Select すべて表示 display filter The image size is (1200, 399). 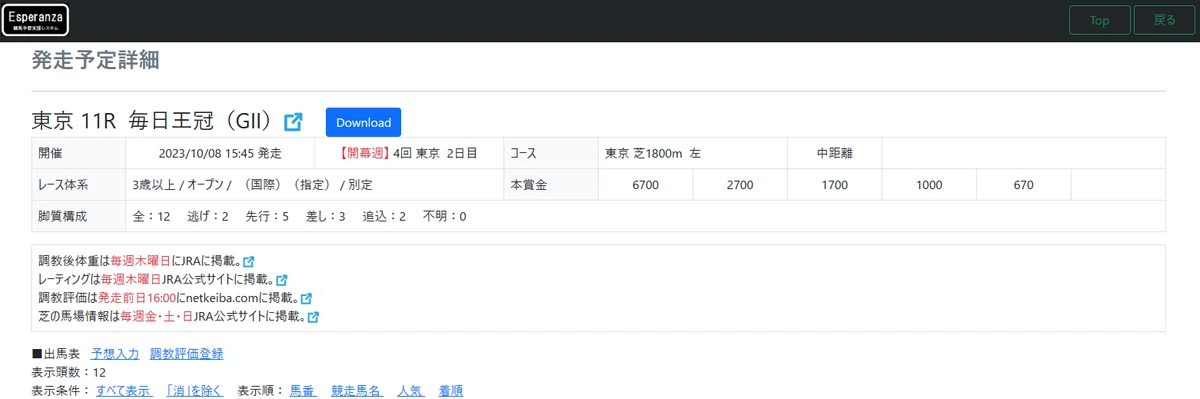point(124,391)
